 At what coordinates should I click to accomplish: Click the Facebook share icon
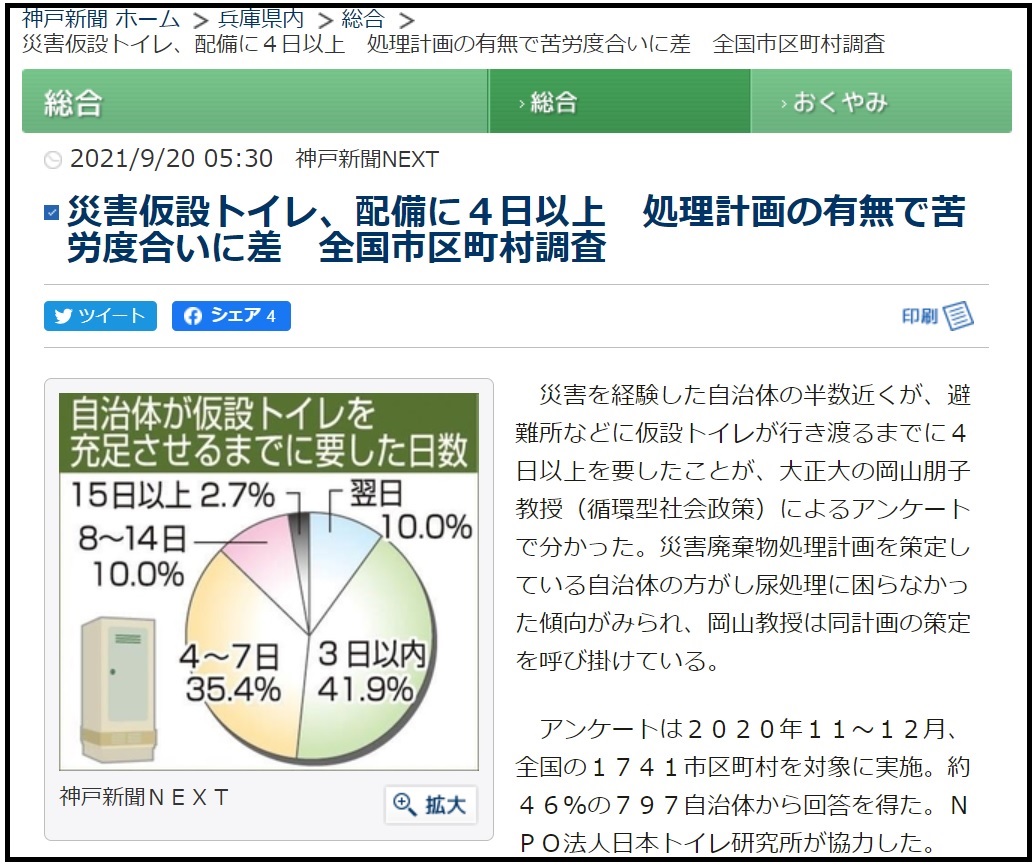click(x=192, y=316)
